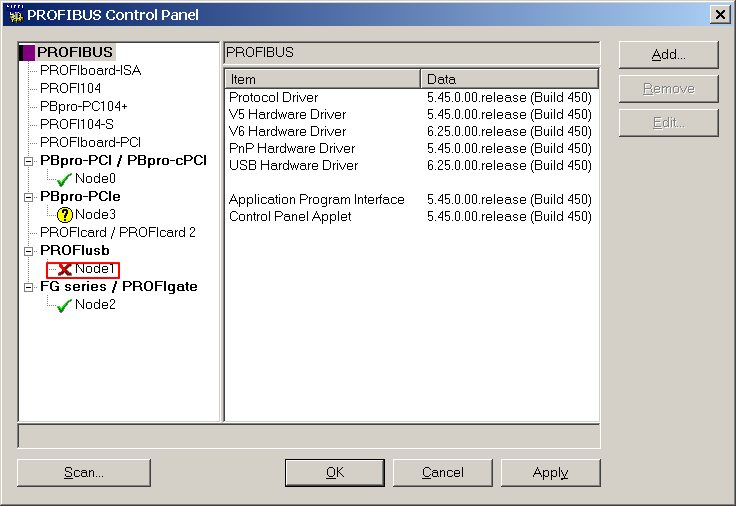
Task: Collapse the PBpro-PCI / PBpro-cPCI branch
Action: click(x=29, y=161)
